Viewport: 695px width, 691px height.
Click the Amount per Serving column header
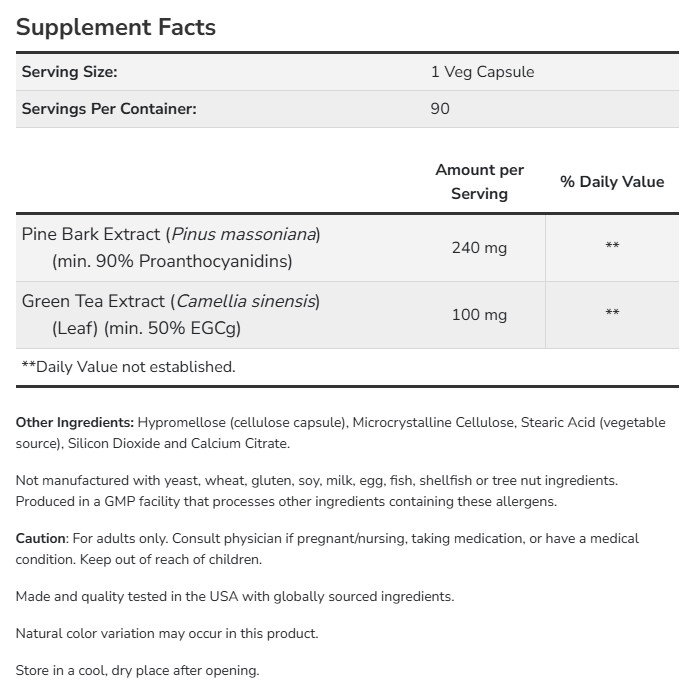pyautogui.click(x=479, y=182)
